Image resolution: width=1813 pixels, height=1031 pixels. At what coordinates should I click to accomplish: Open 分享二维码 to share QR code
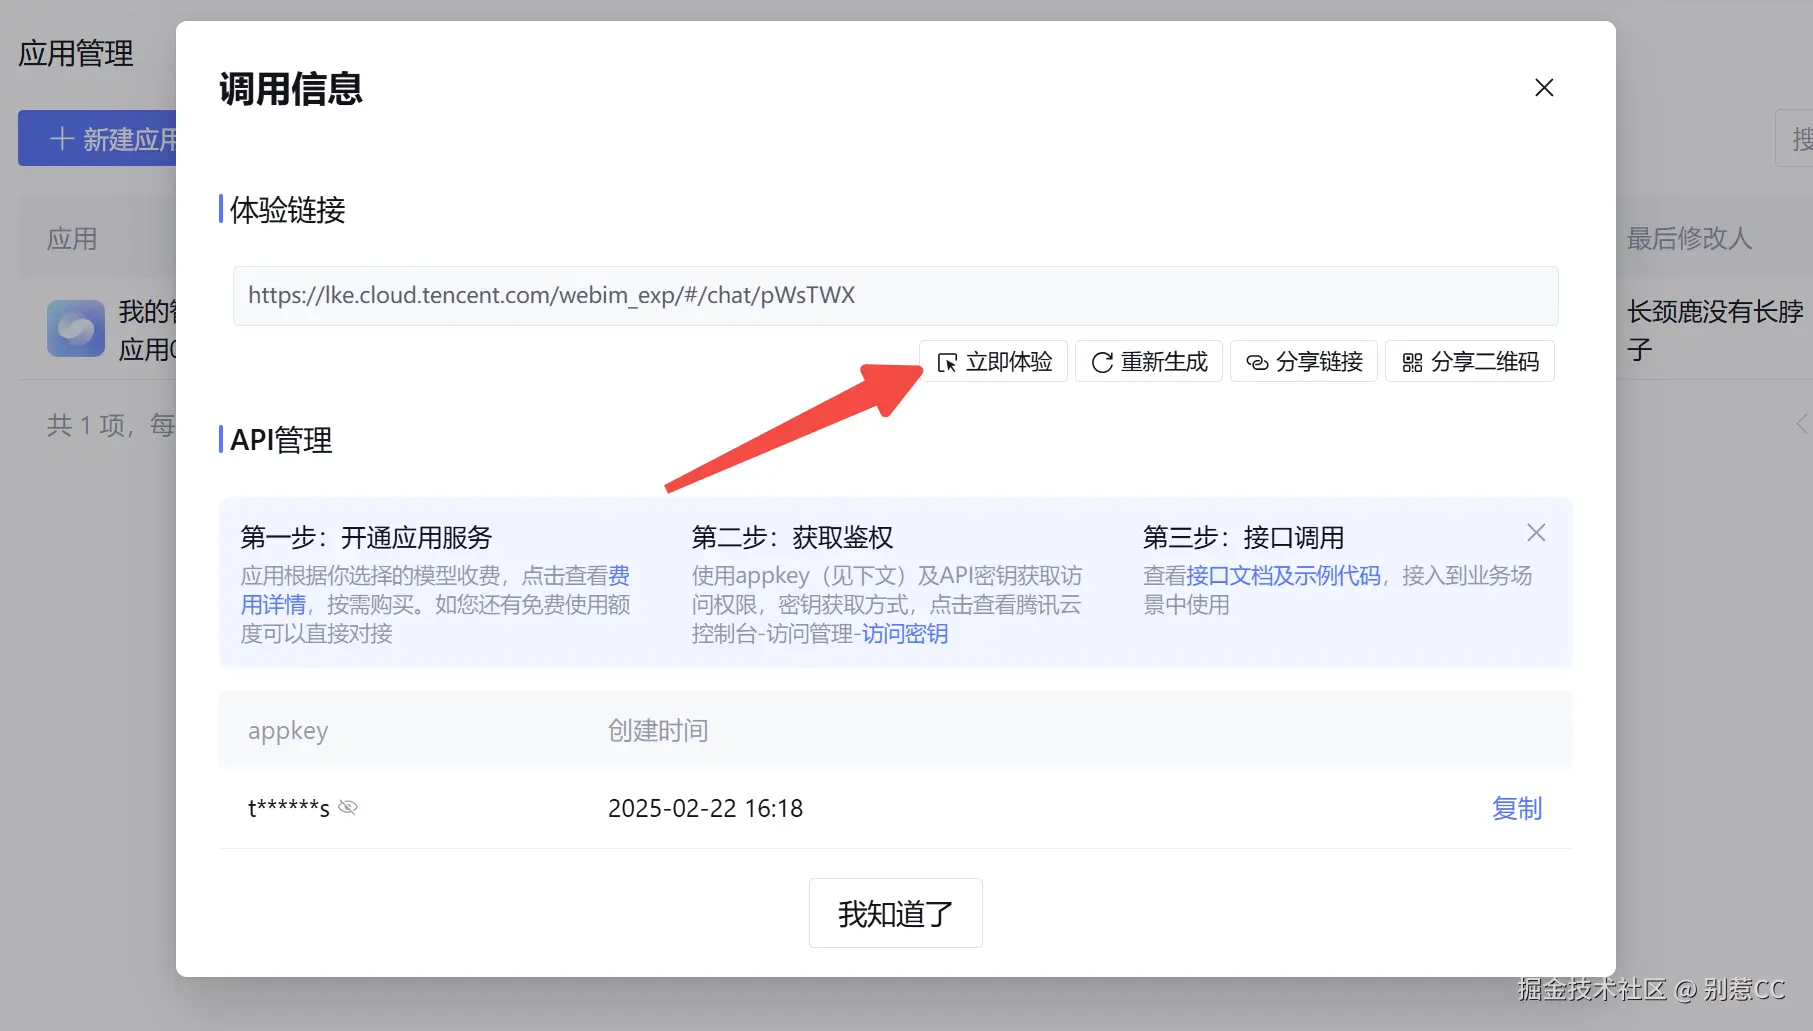[x=1470, y=362]
